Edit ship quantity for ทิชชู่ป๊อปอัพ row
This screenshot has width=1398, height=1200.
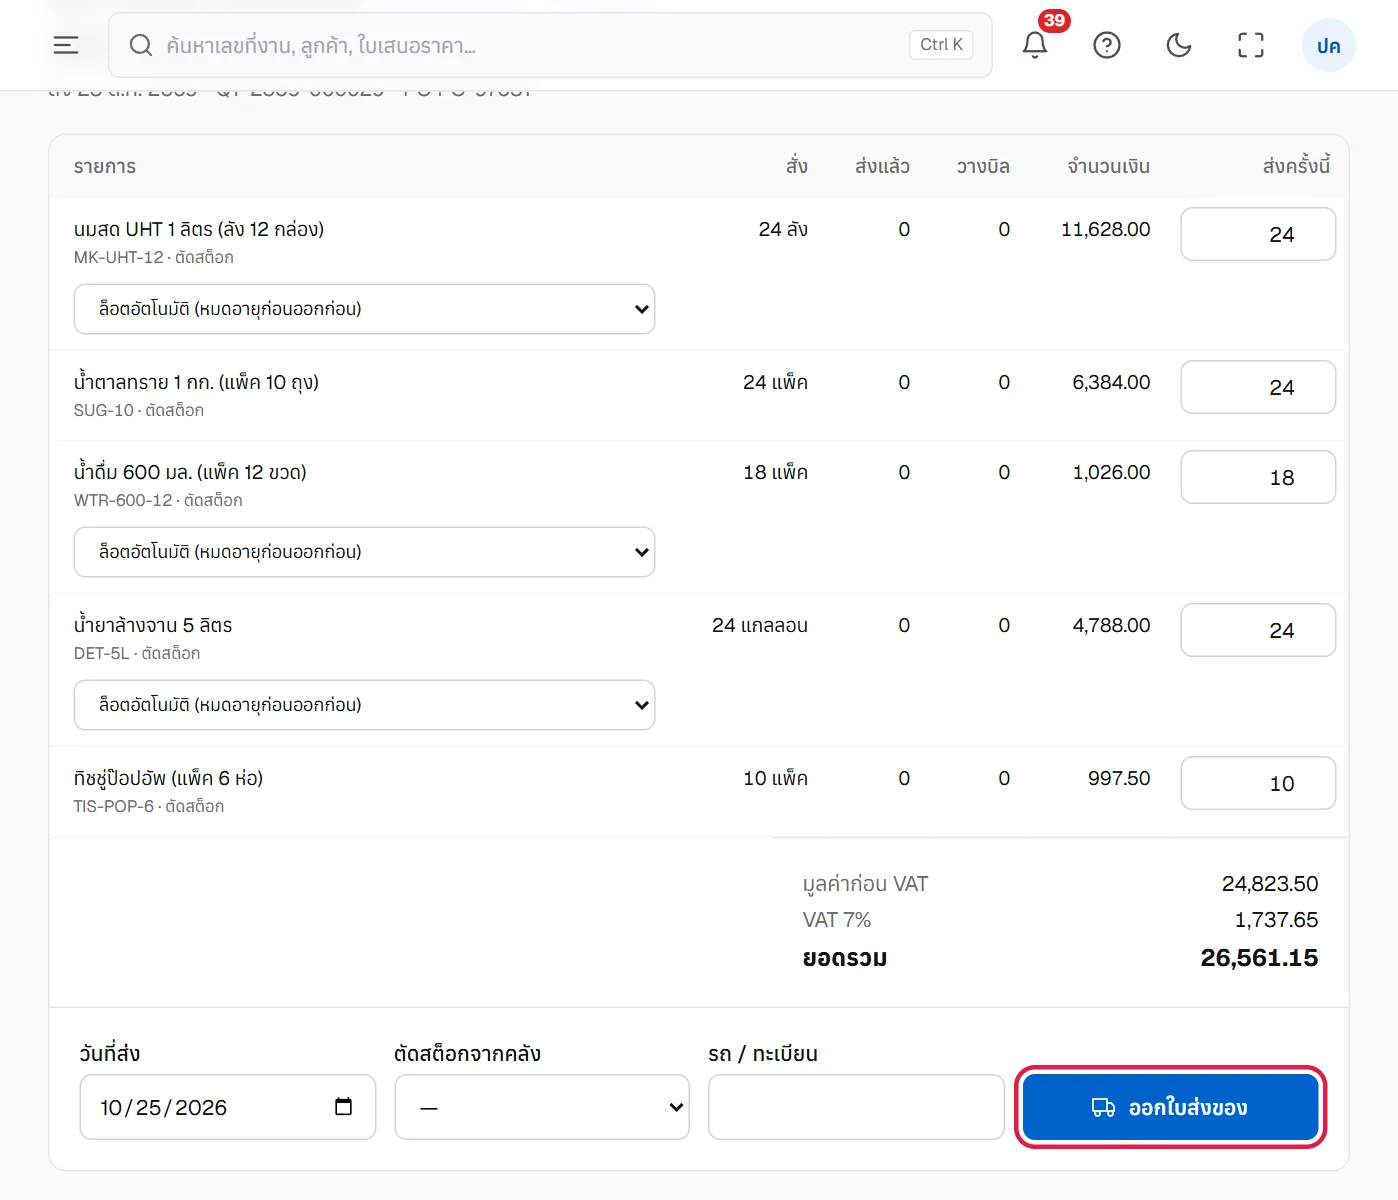(1258, 783)
